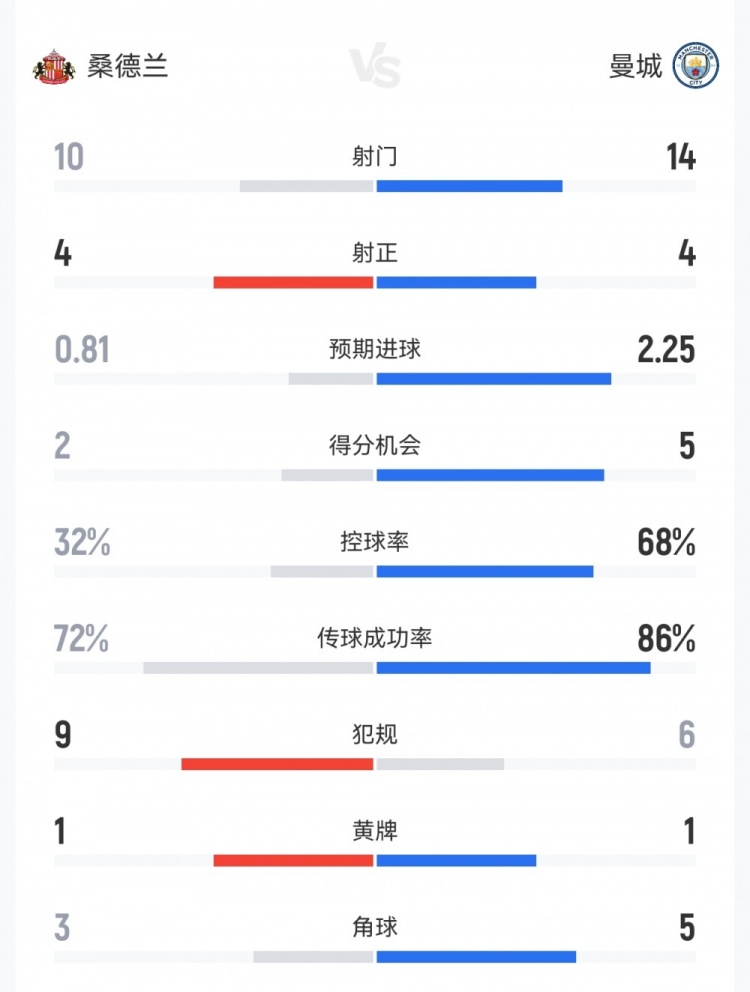750x992 pixels.
Task: Select the 控球率 stat label
Action: coord(375,542)
